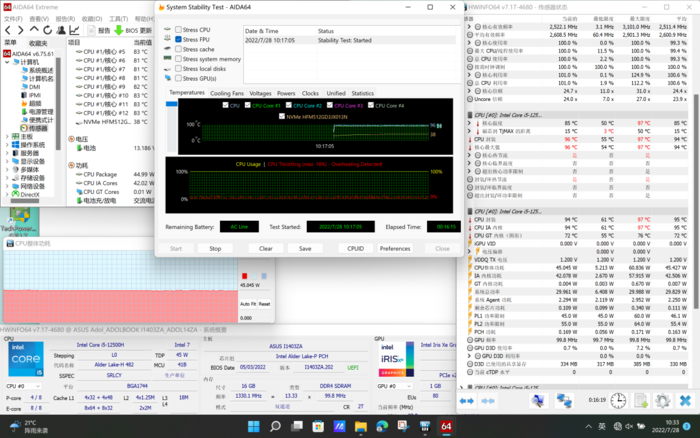Open CPUID from the stability test window
This screenshot has height=438, width=700.
point(355,248)
